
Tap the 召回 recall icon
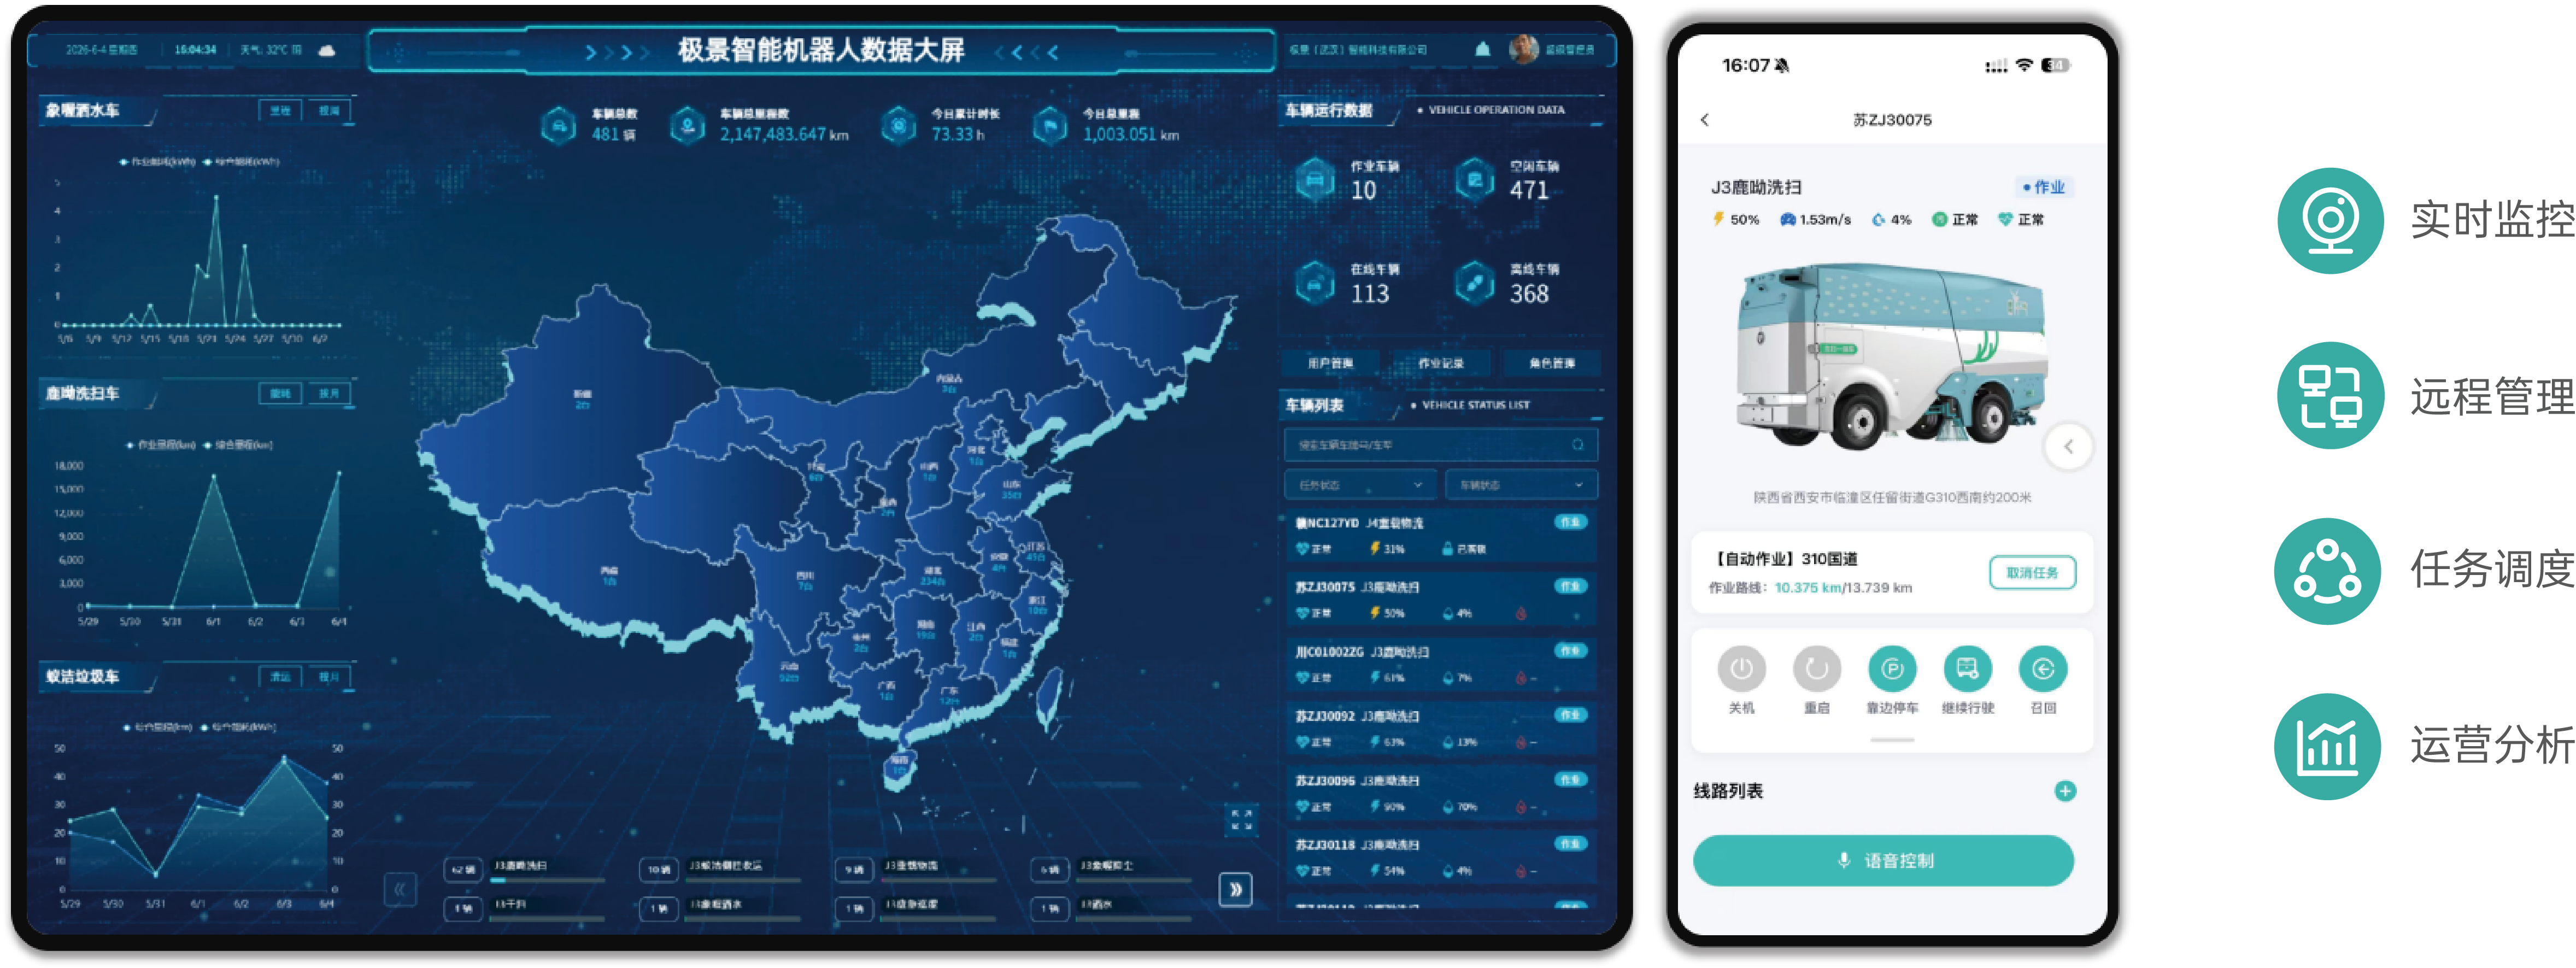coord(2043,669)
